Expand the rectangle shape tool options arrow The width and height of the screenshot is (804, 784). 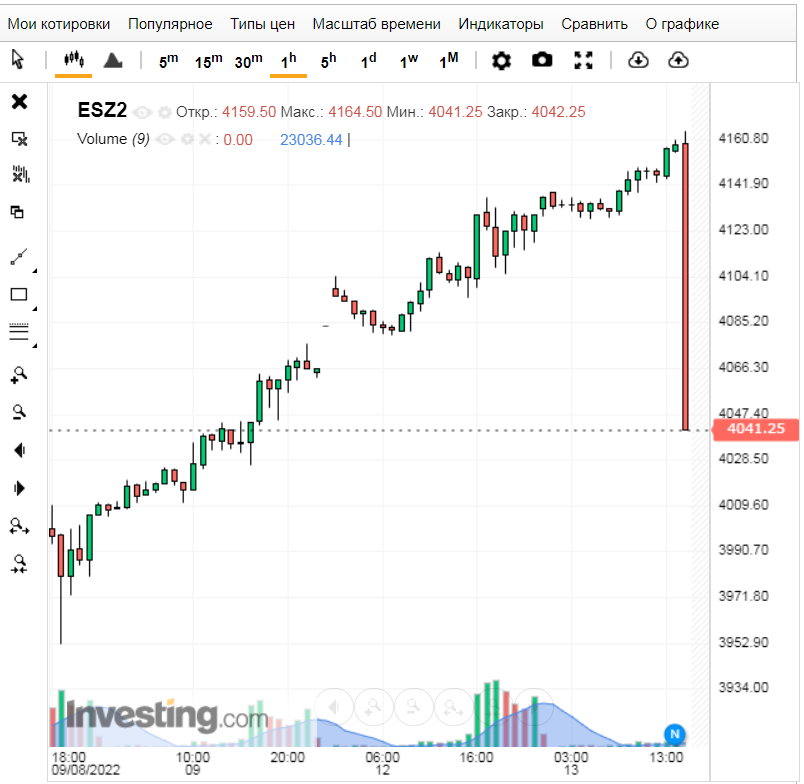[34, 309]
